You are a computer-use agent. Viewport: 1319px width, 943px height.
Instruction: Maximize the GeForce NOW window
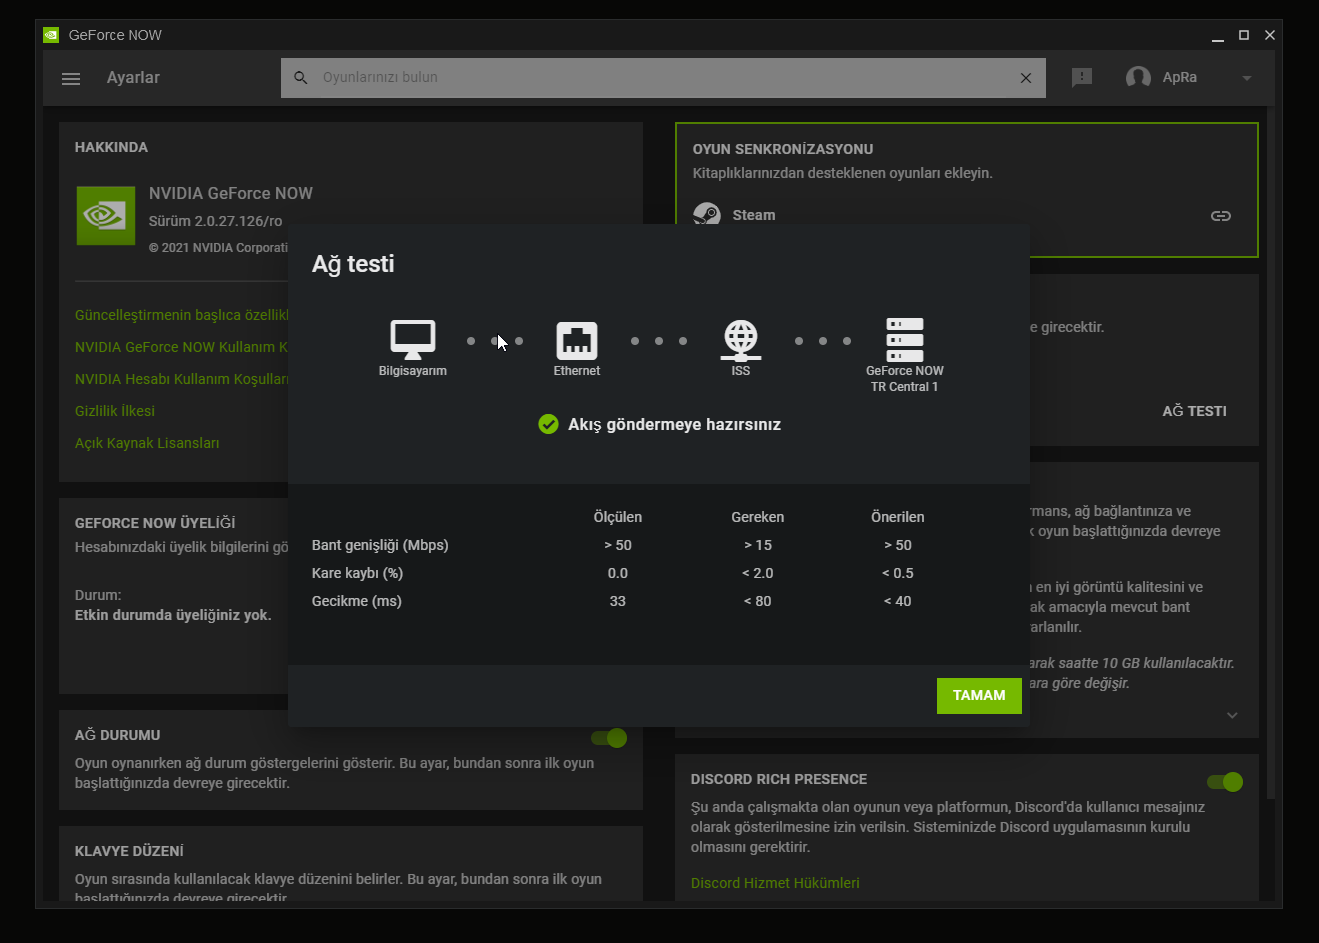click(x=1244, y=35)
